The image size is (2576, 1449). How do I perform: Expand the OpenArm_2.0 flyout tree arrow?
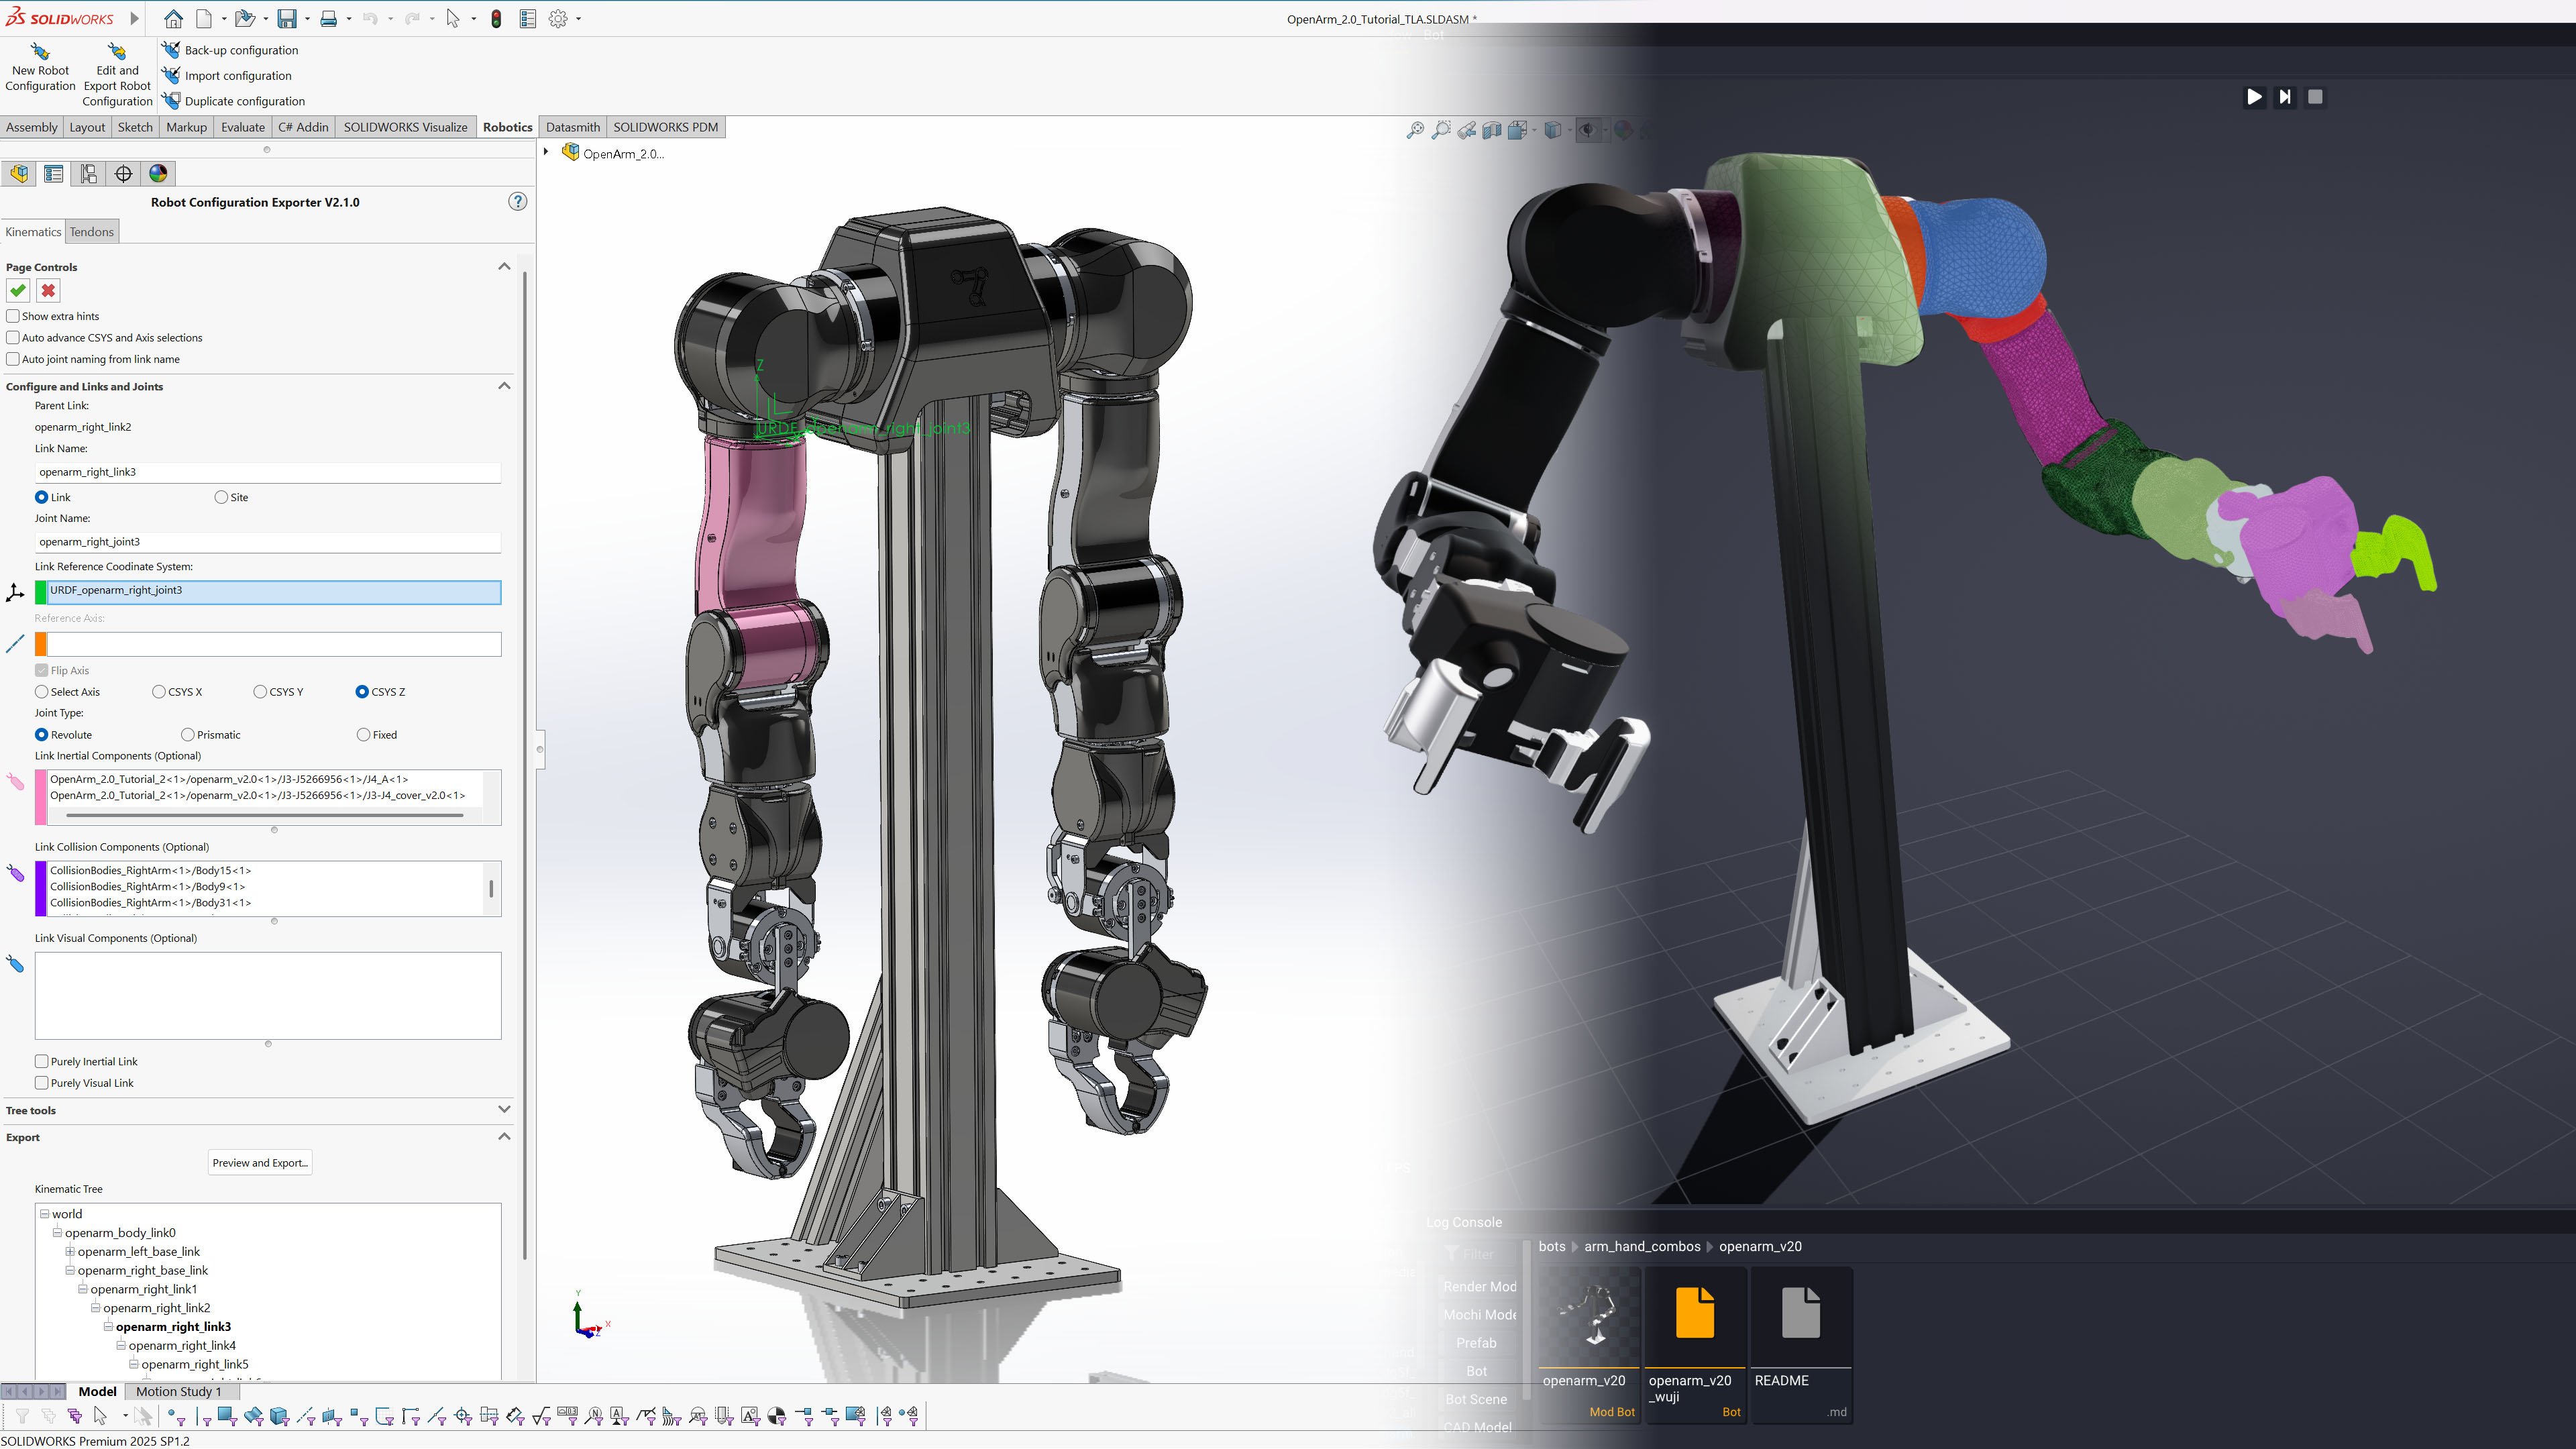[x=546, y=152]
